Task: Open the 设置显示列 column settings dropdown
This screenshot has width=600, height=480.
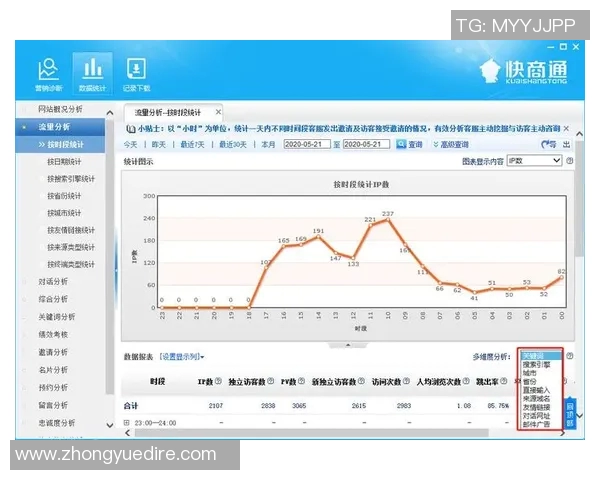Action: coord(182,357)
